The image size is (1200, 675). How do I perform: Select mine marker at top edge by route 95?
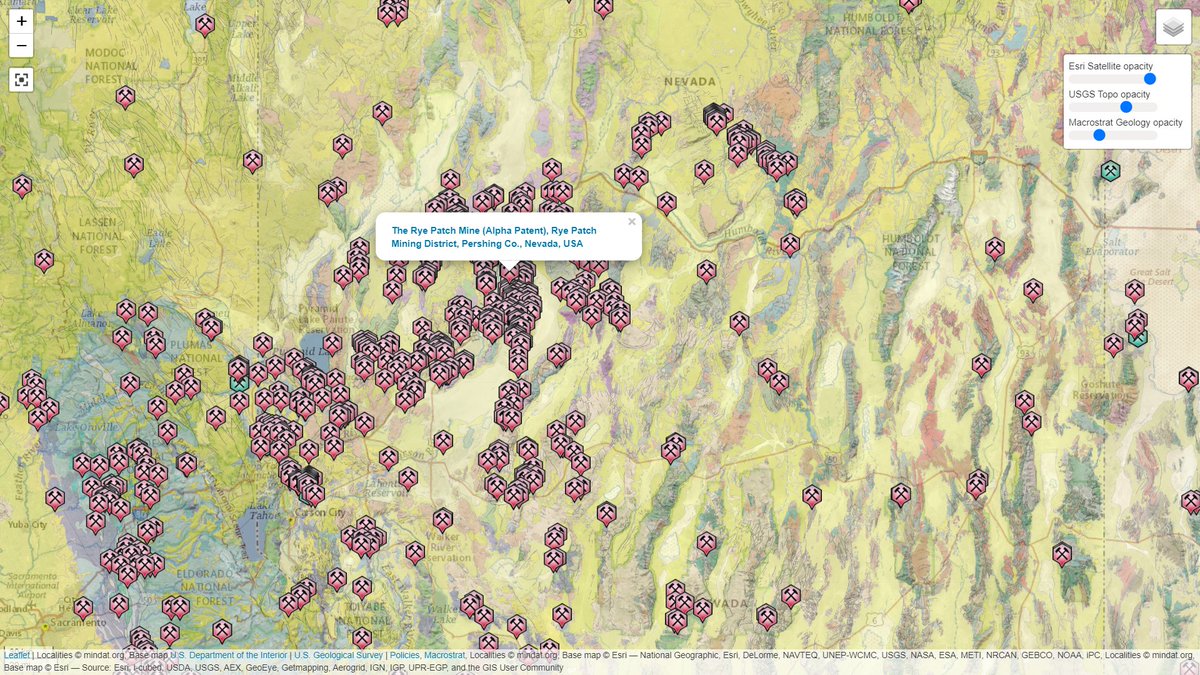tap(603, 8)
